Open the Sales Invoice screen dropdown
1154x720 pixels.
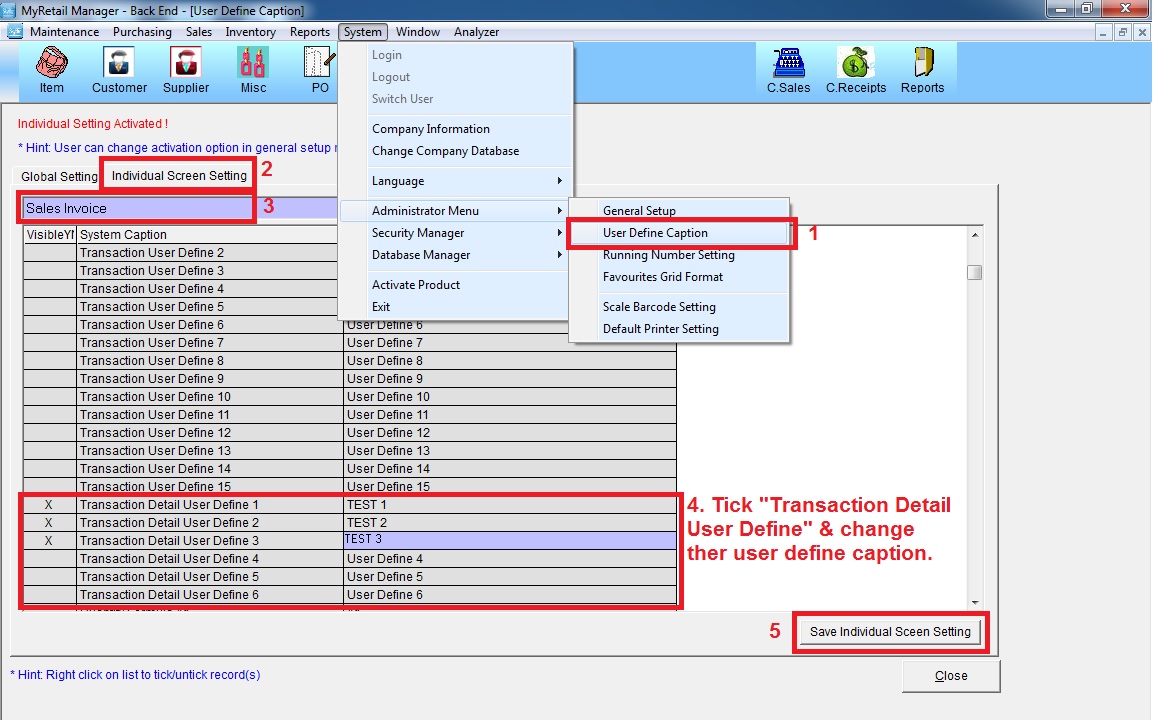click(138, 208)
